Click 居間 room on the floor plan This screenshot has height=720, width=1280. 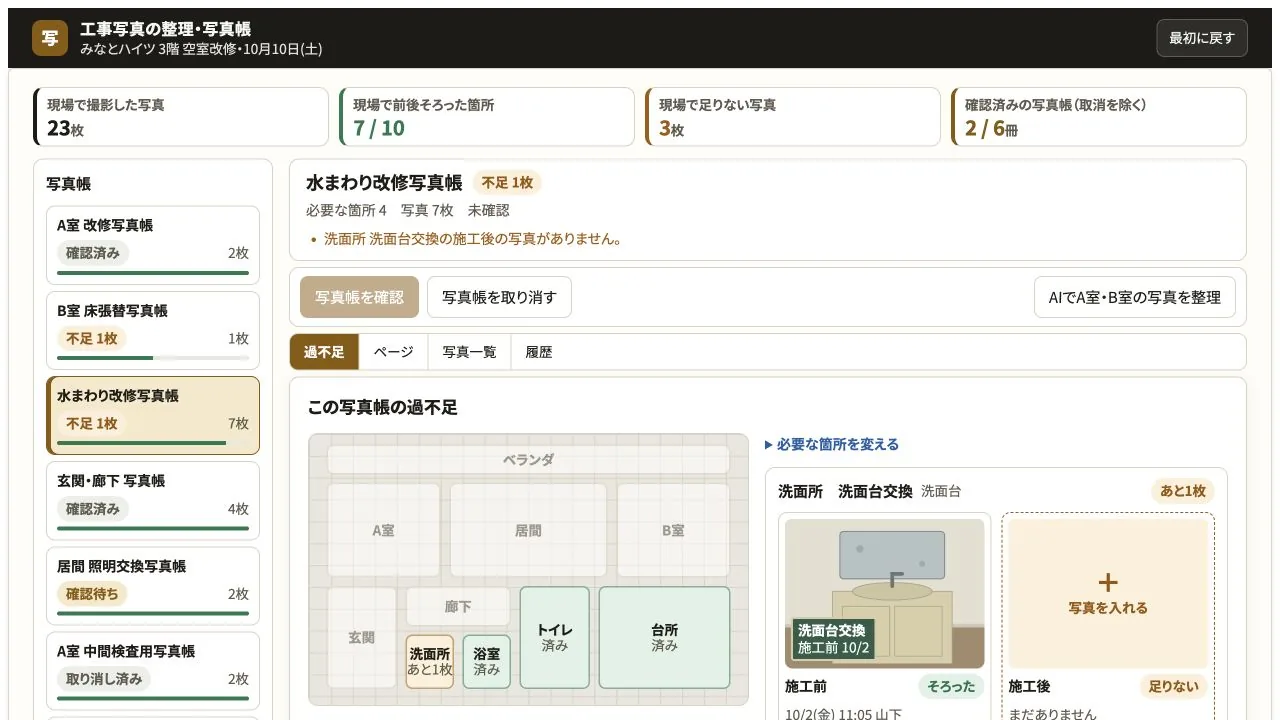528,530
